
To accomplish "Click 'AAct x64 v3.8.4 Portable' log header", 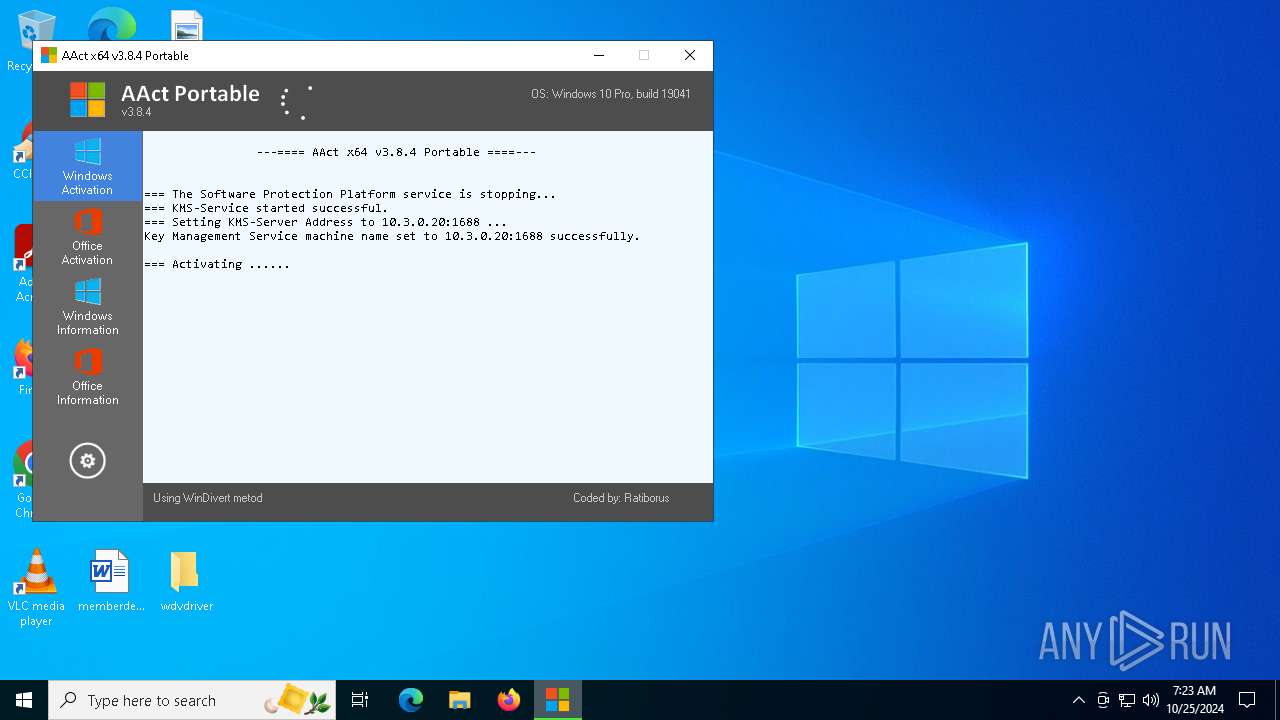I will coord(396,152).
